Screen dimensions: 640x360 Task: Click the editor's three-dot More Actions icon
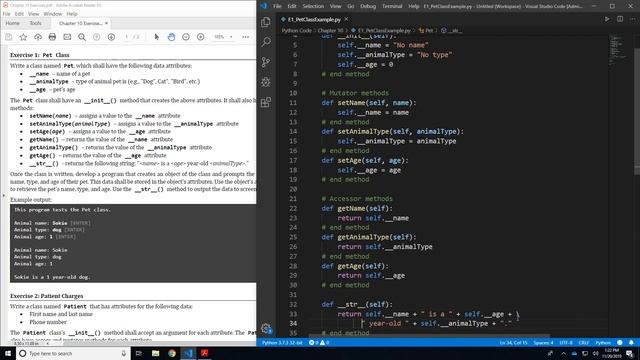[632, 19]
